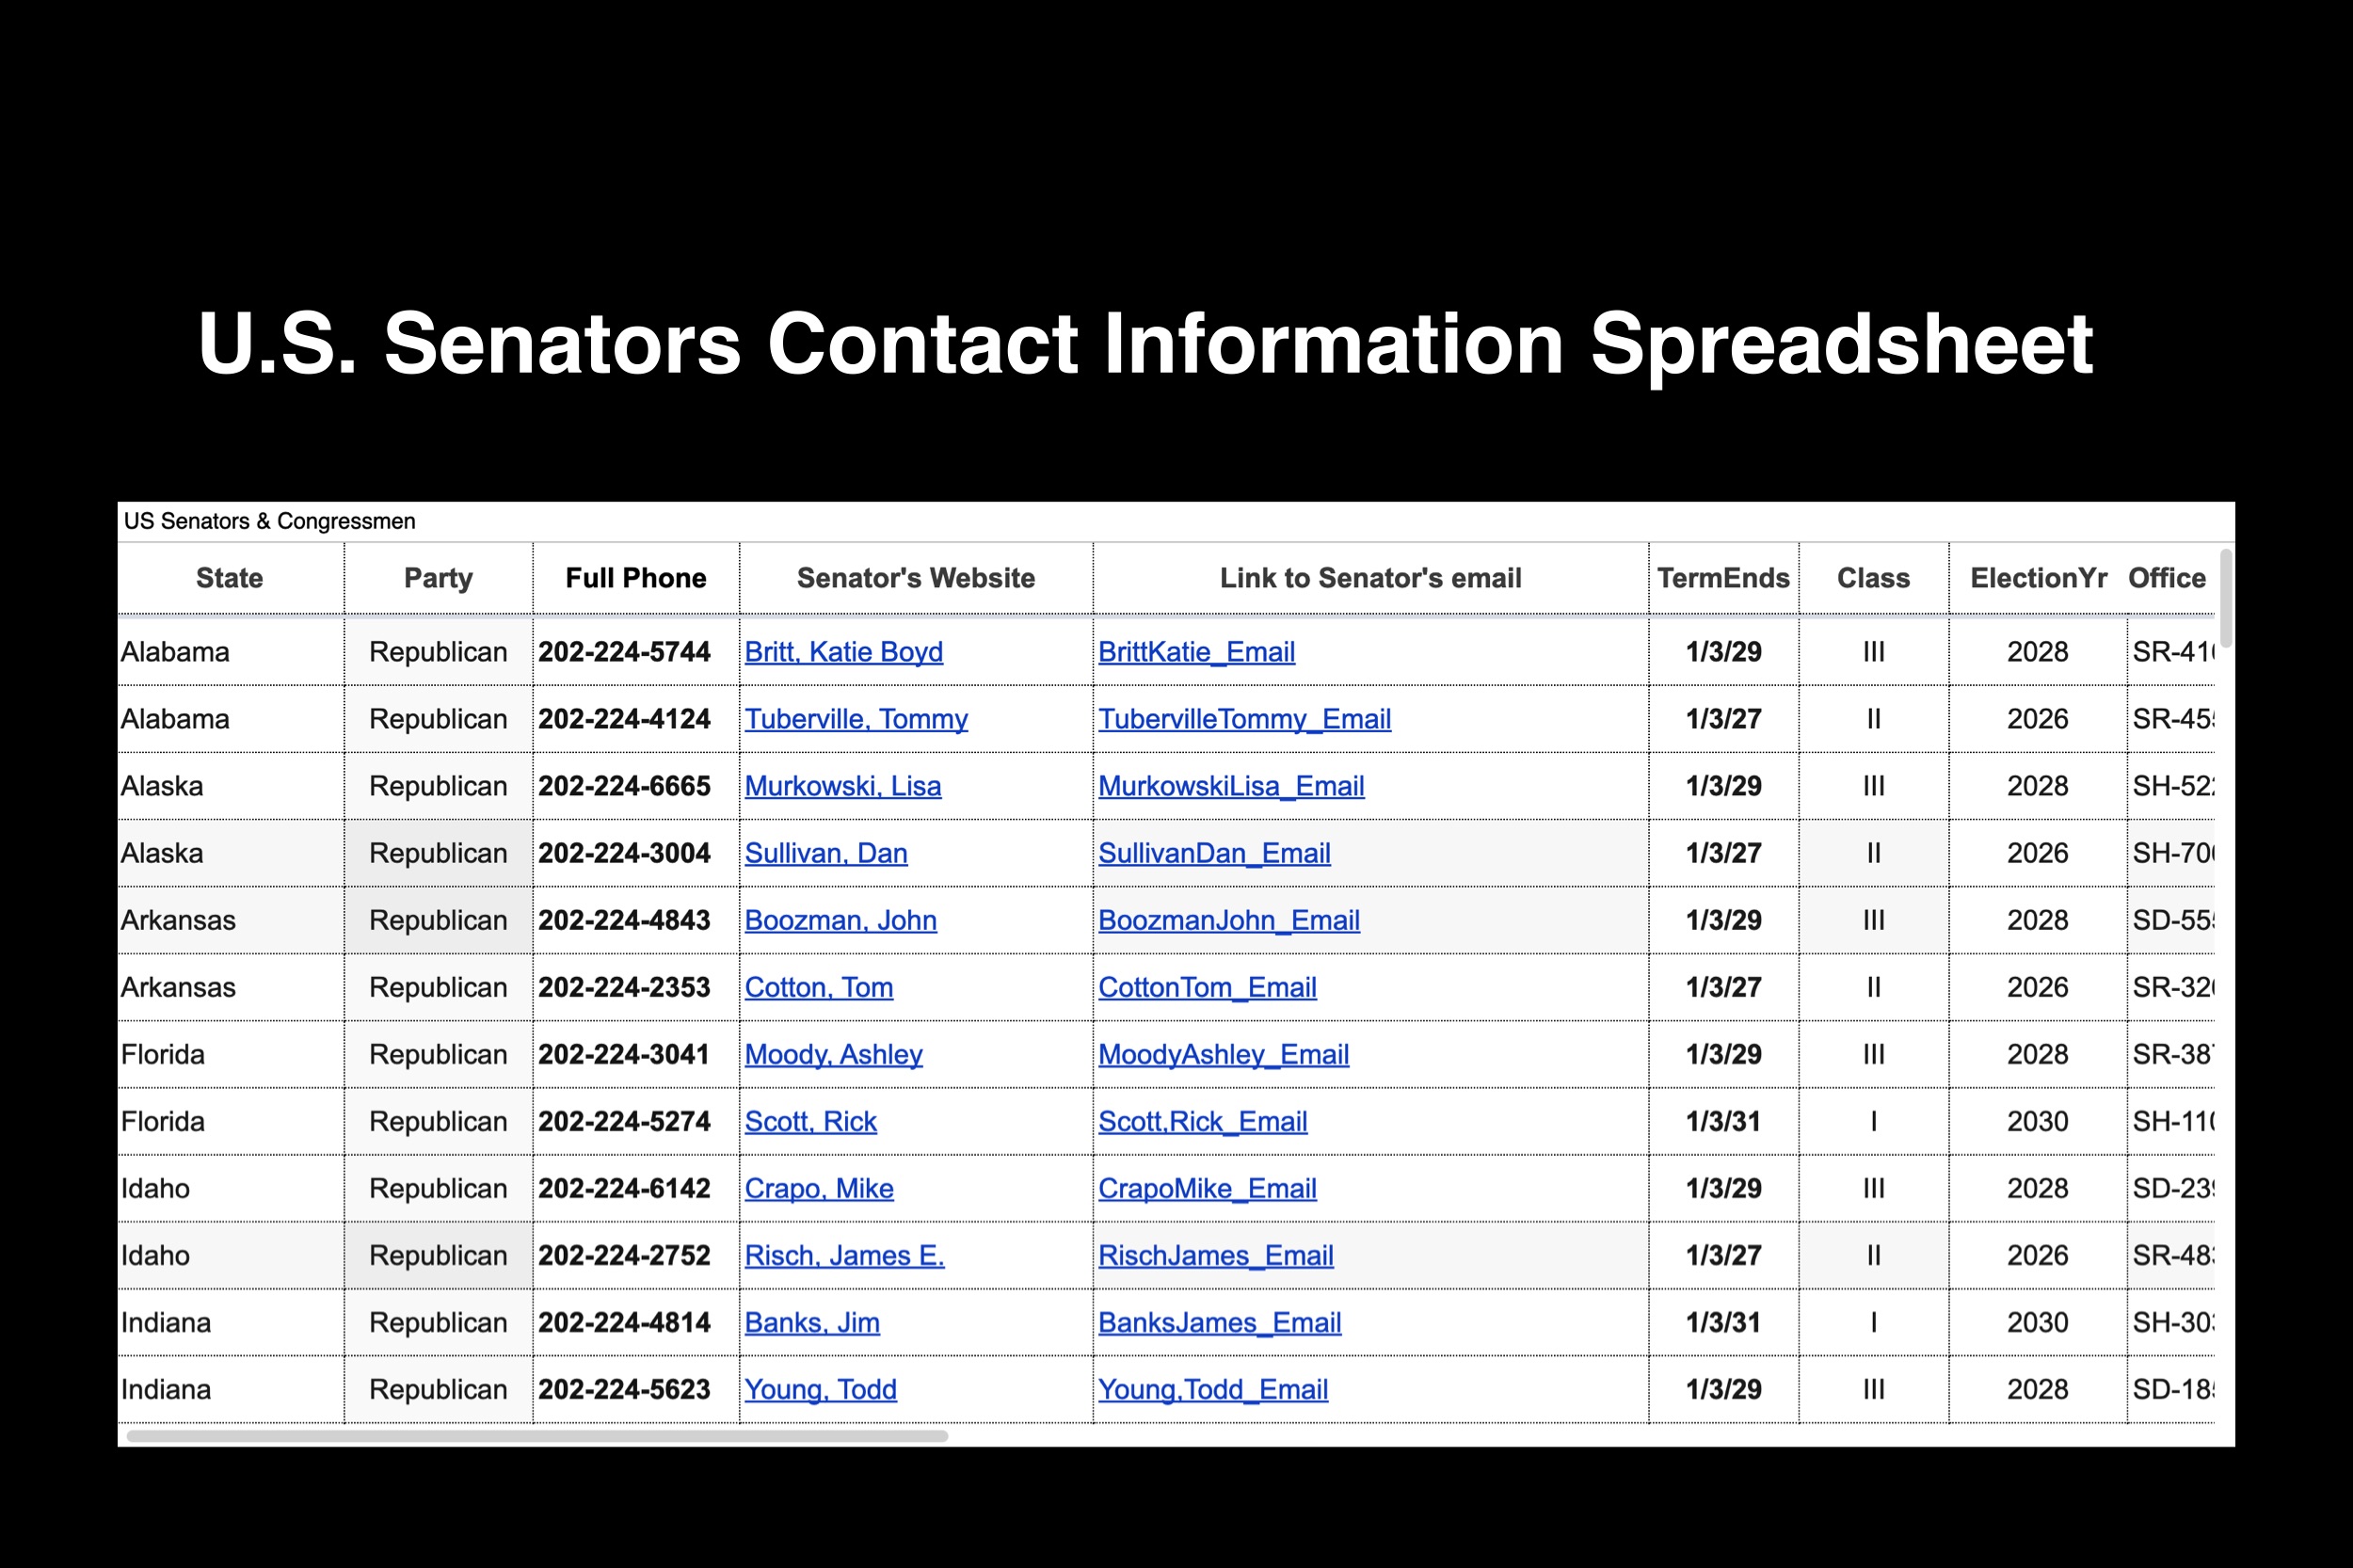
Task: Click the State column header
Action: coord(229,578)
